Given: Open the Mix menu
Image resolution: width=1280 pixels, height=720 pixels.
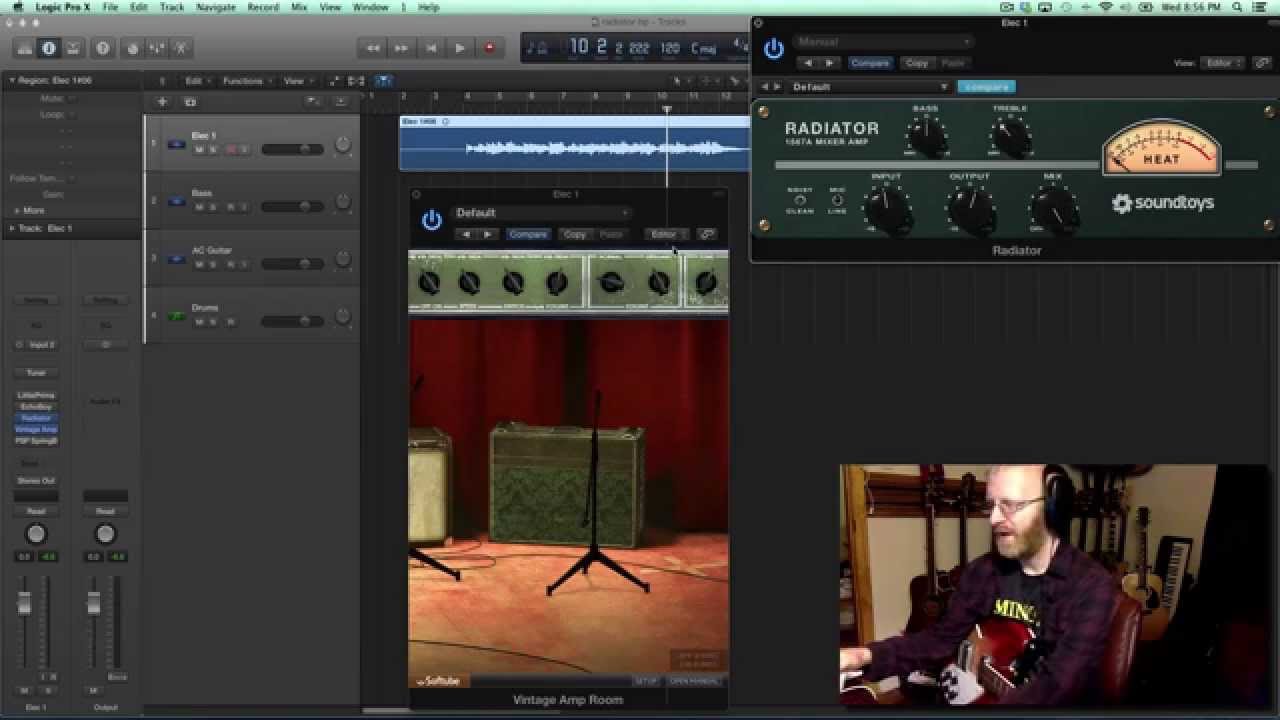Looking at the screenshot, I should (x=299, y=7).
